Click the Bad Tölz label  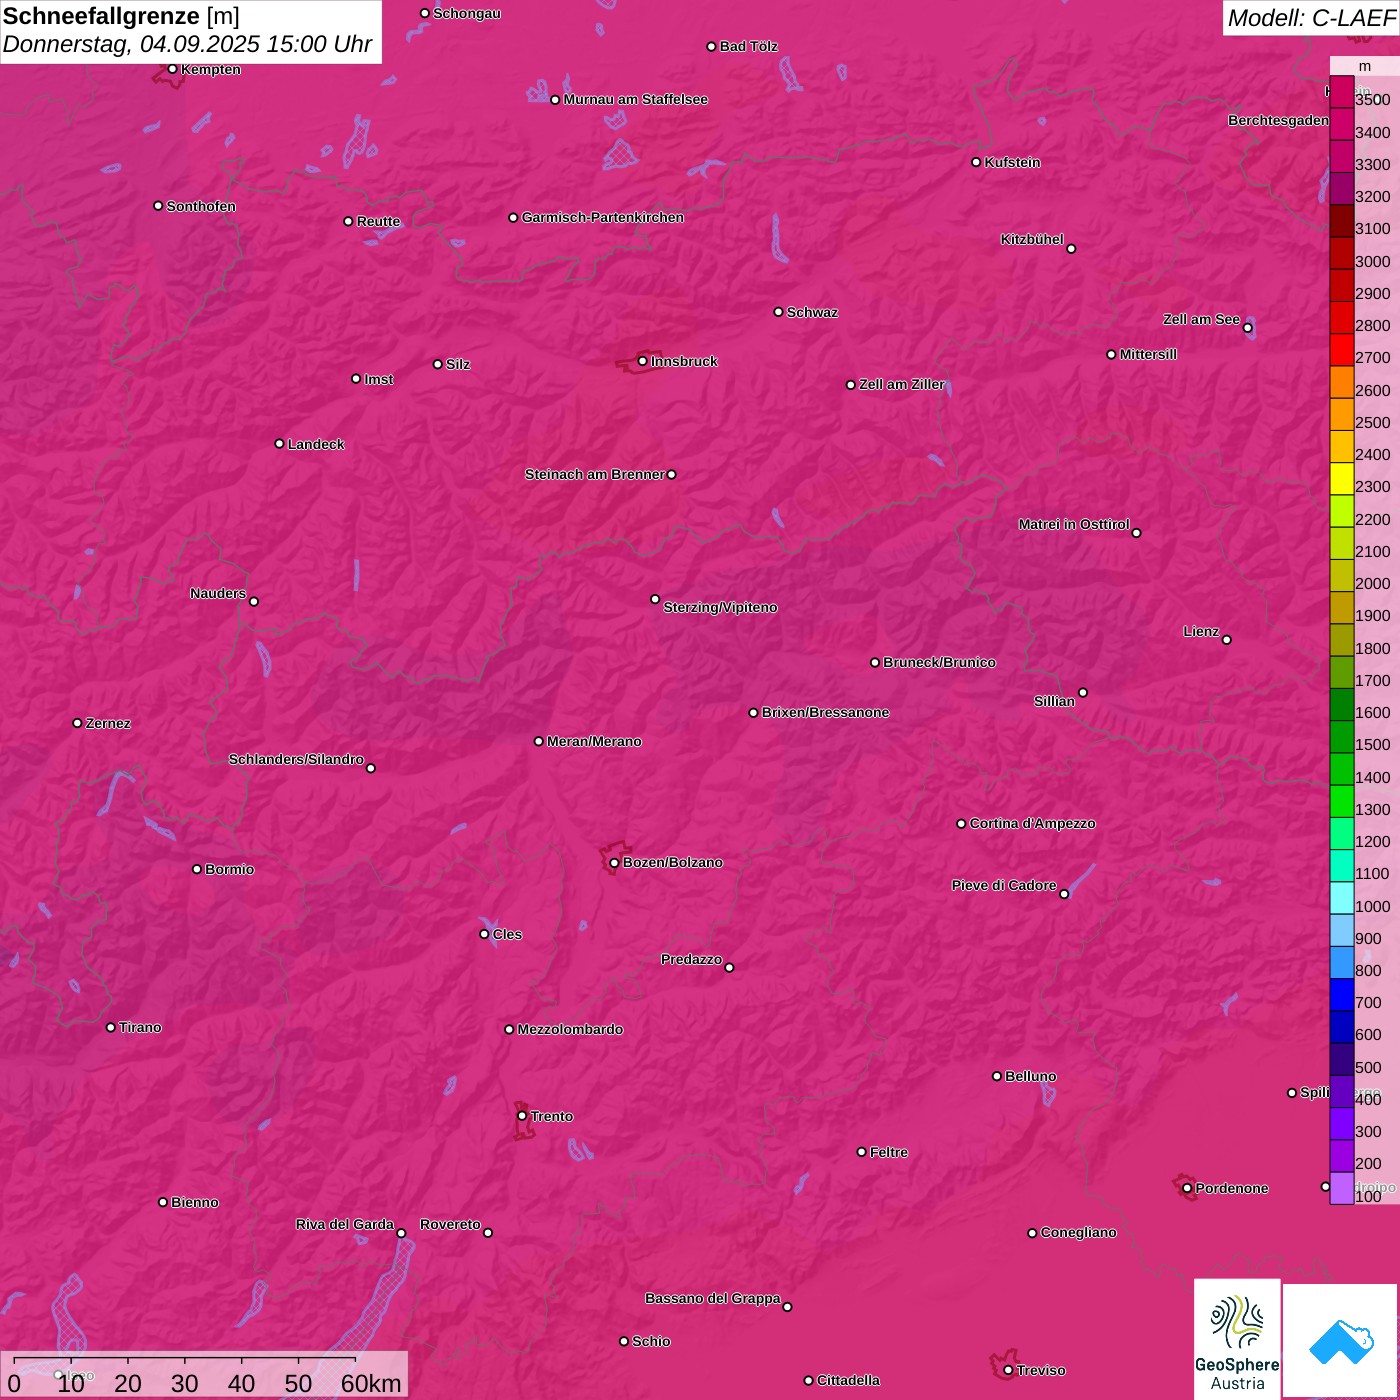(748, 46)
